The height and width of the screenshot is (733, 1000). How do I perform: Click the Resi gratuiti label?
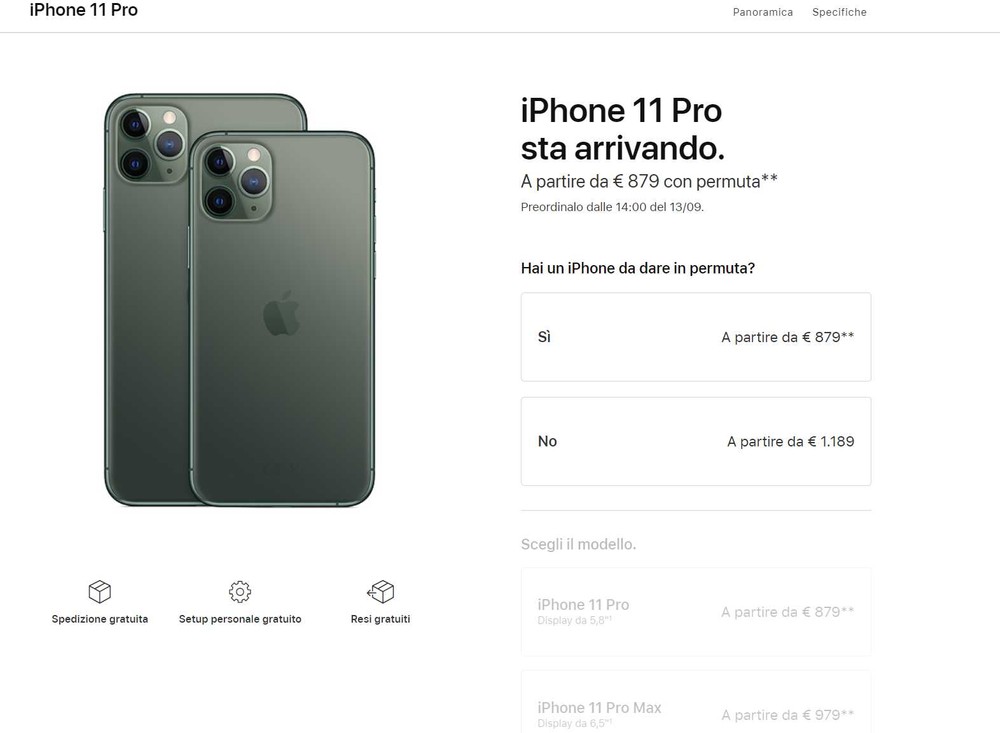tap(381, 619)
